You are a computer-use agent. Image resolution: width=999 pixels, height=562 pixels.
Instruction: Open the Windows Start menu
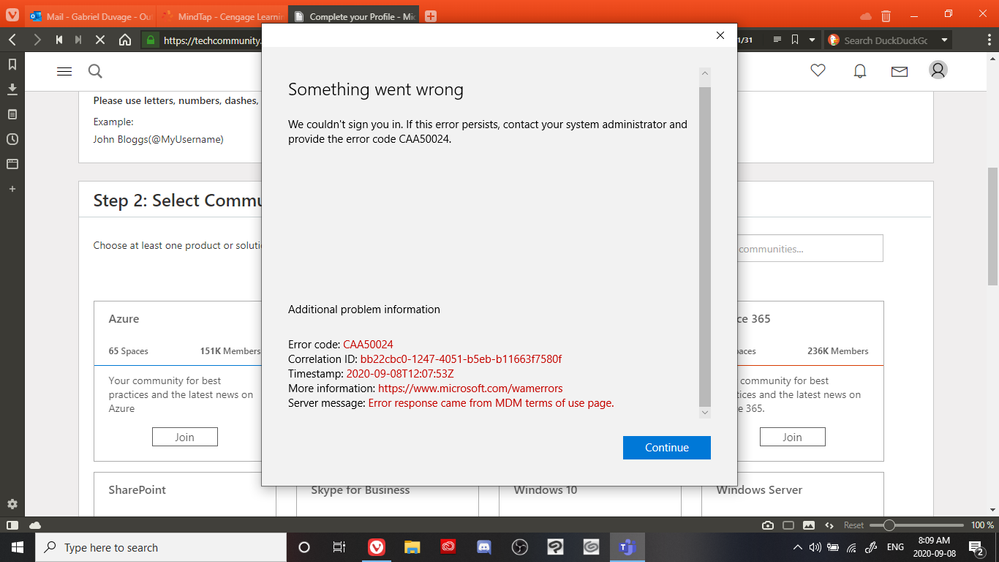[x=17, y=547]
